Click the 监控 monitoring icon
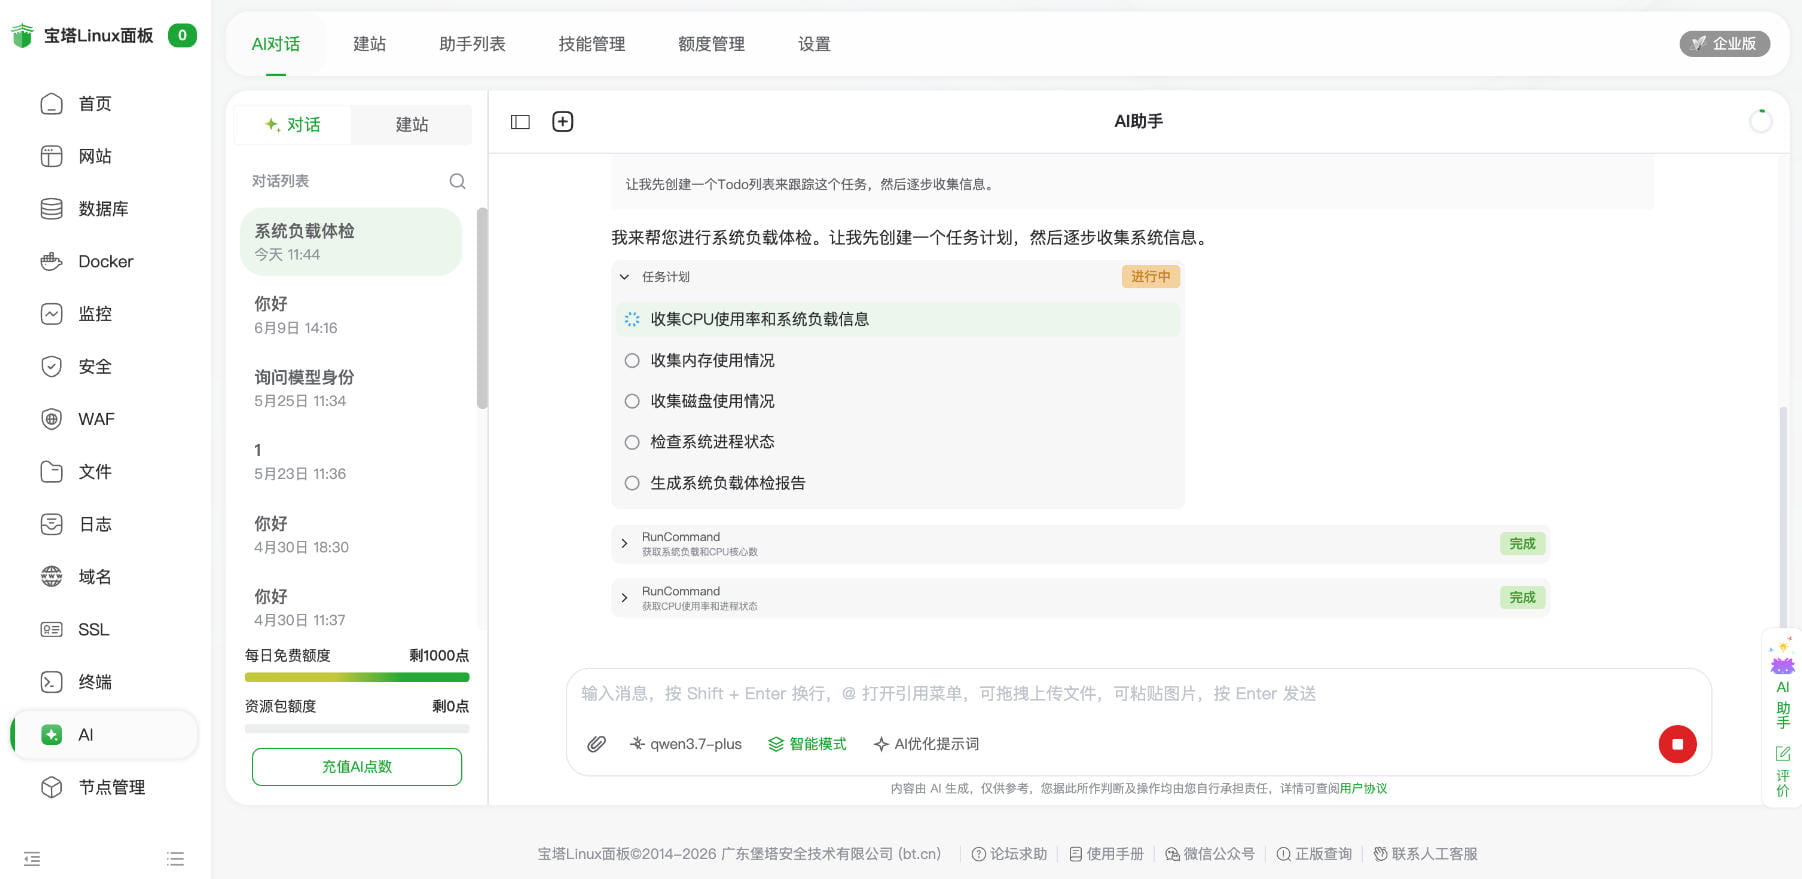The image size is (1802, 879). tap(51, 314)
